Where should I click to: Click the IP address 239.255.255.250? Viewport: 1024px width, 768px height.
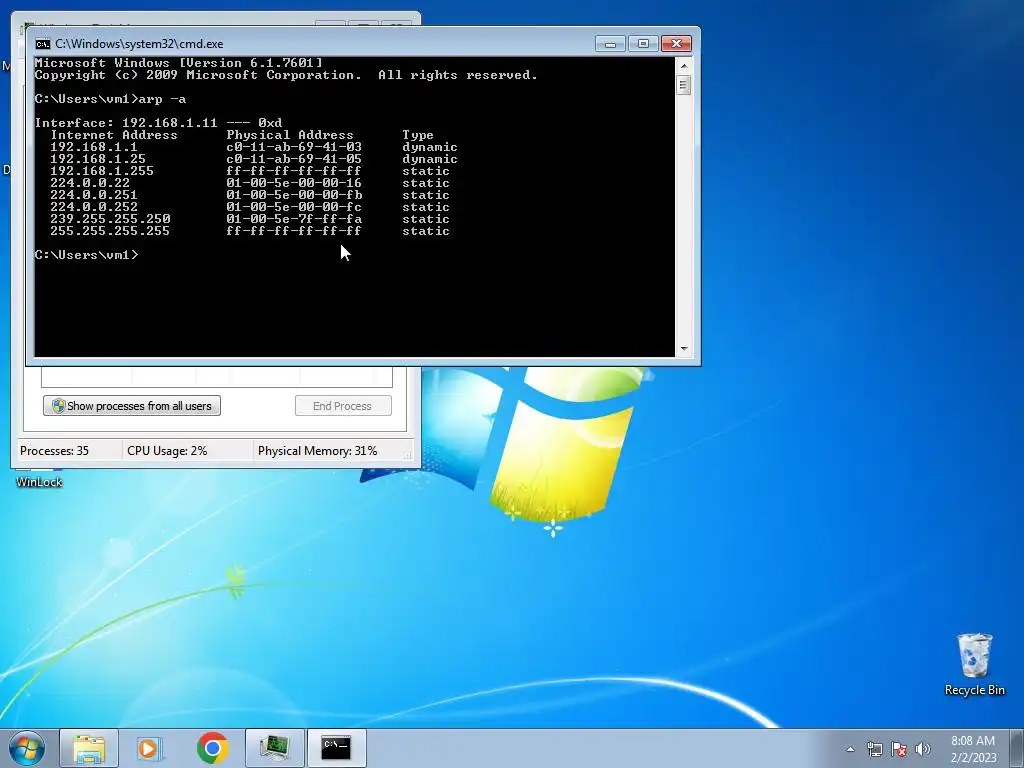(110, 219)
